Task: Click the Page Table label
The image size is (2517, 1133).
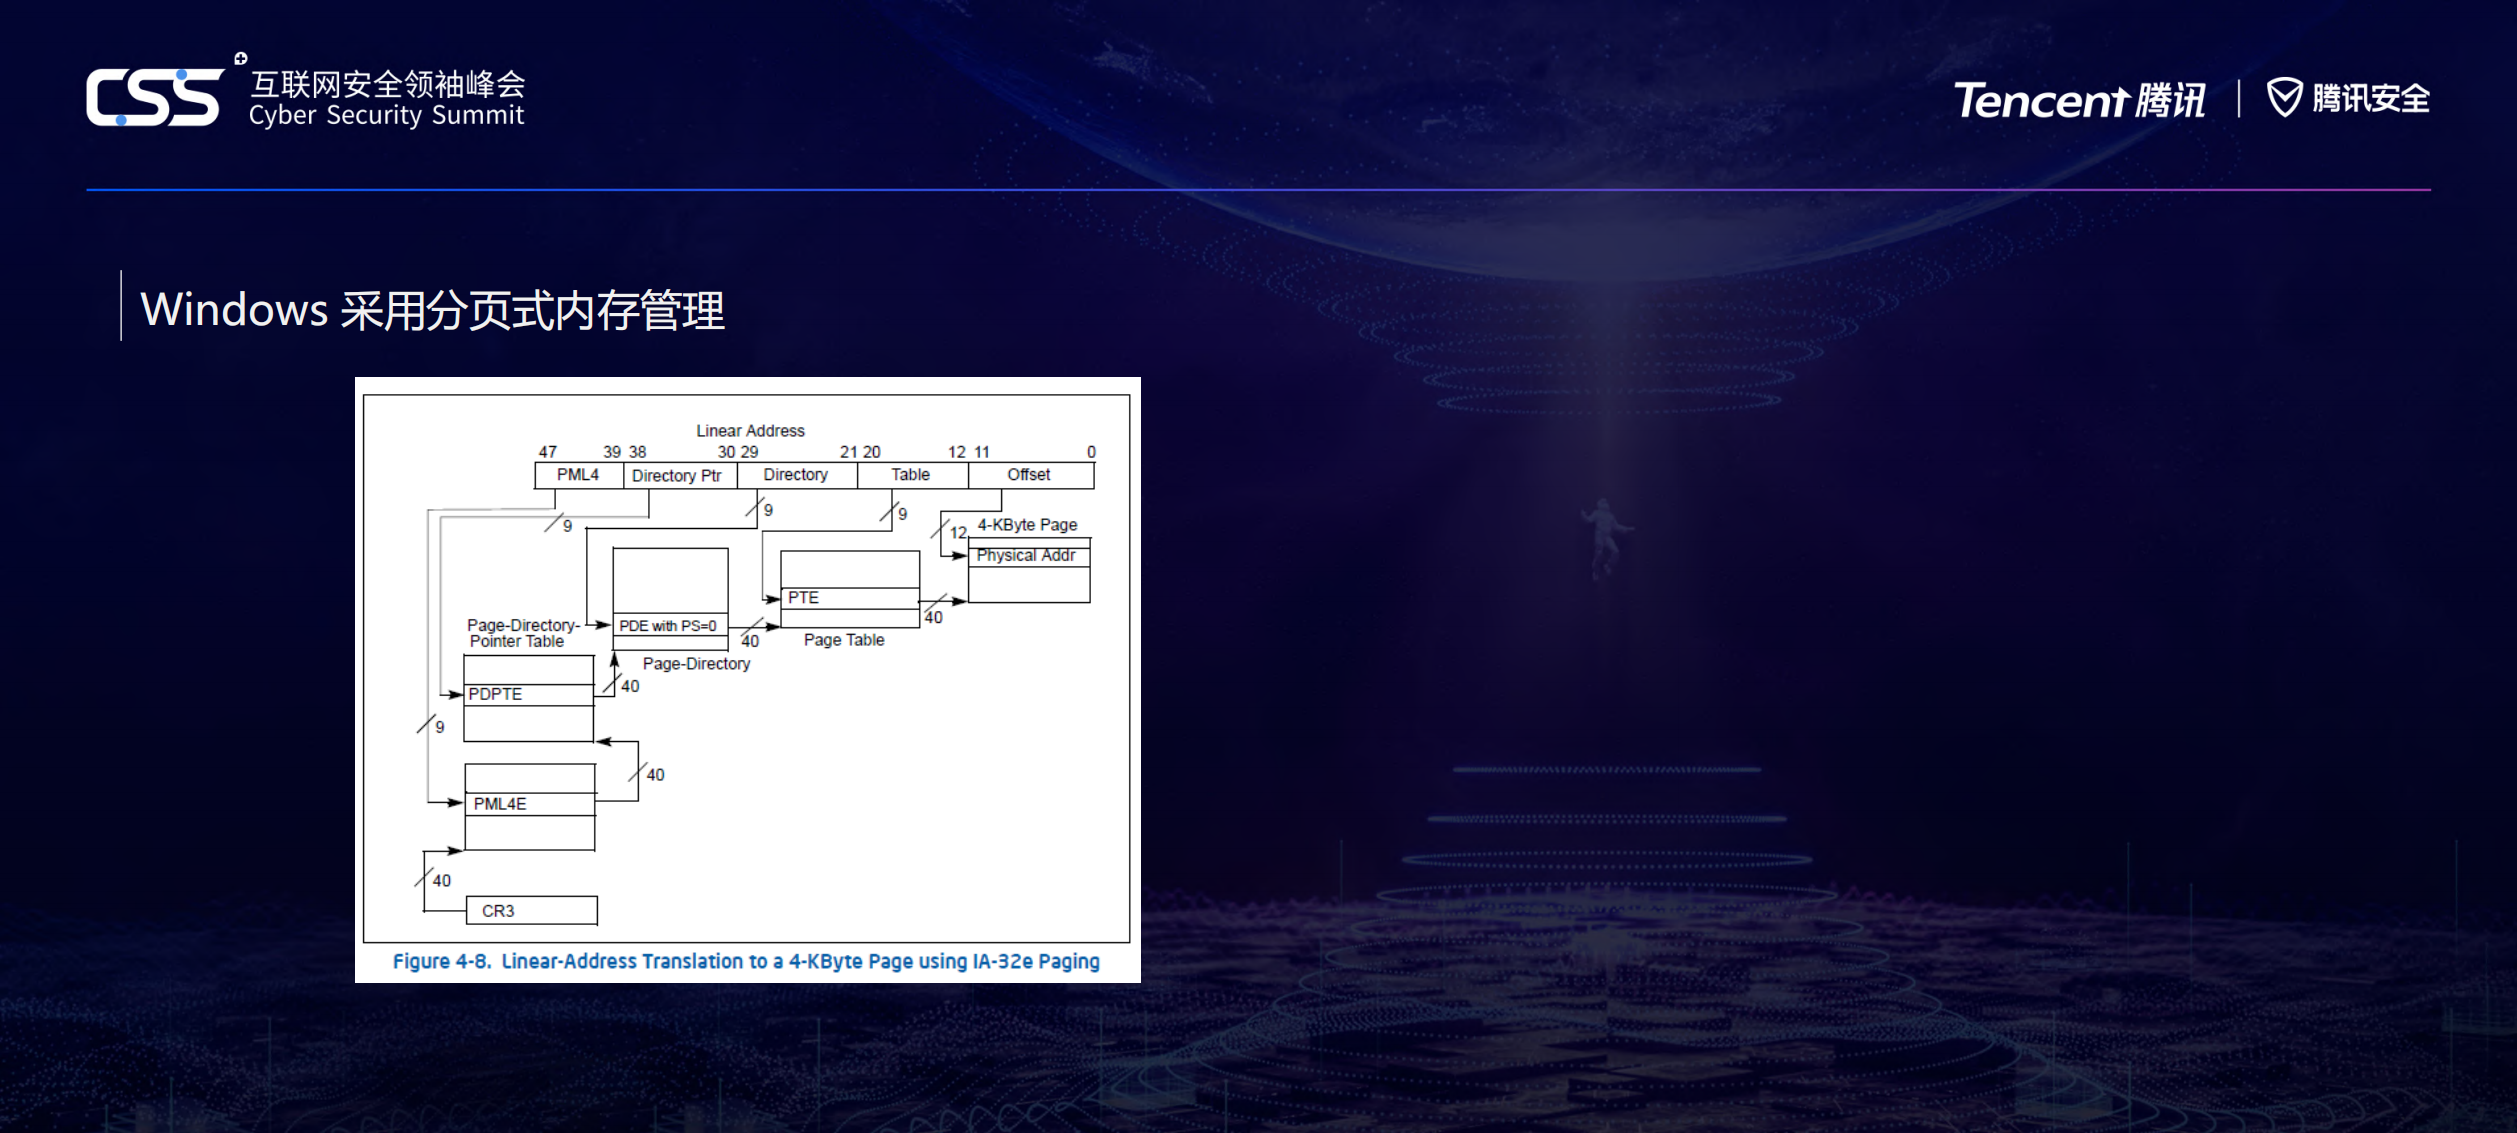Action: [x=844, y=640]
